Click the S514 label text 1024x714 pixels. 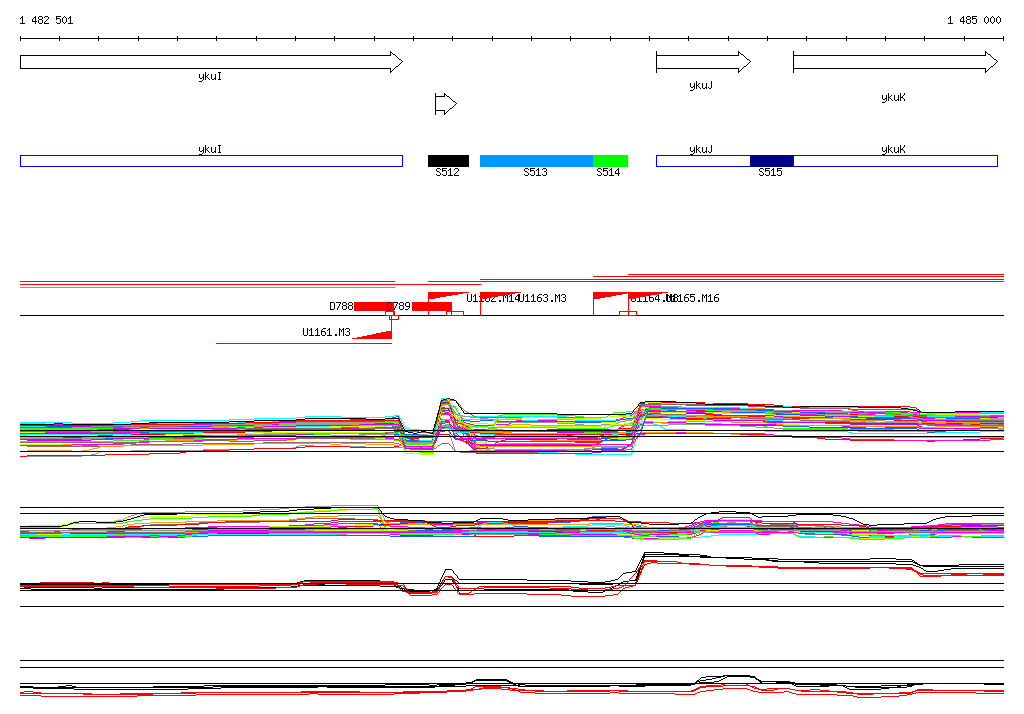click(x=608, y=172)
